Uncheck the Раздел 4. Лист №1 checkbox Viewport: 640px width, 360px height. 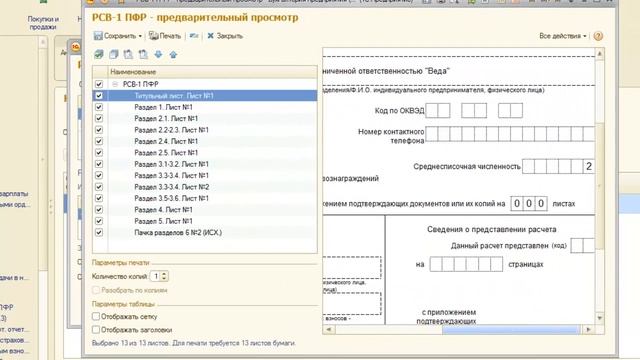pyautogui.click(x=99, y=210)
